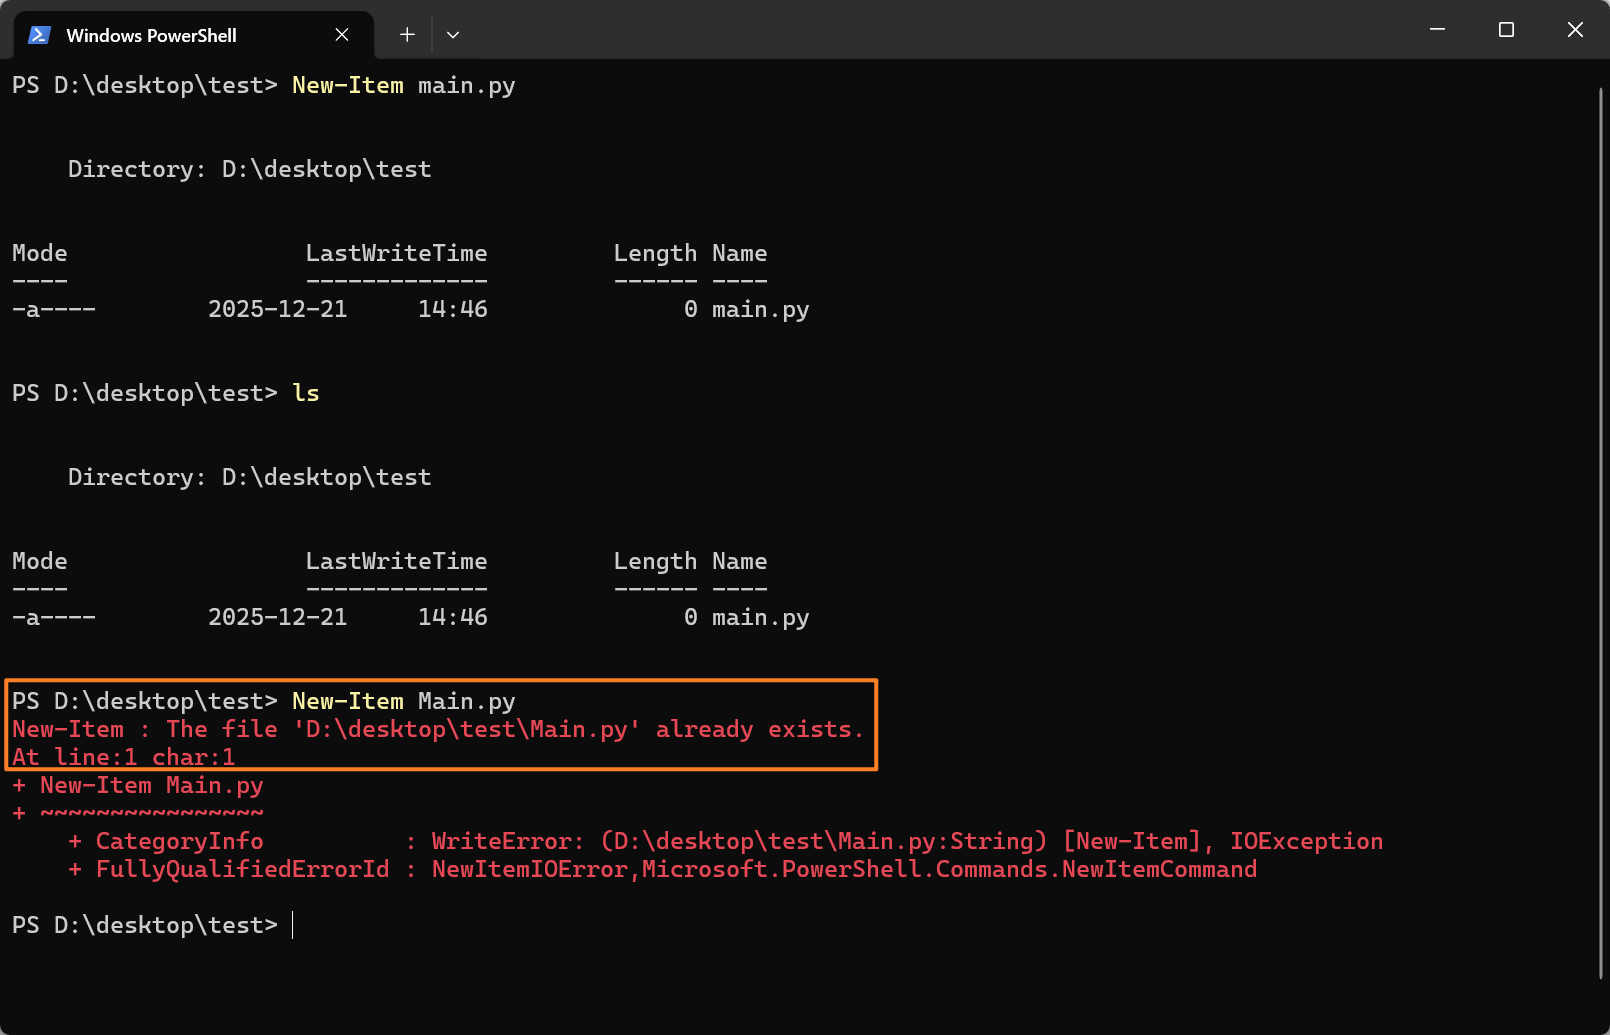Minimize the terminal window
1610x1035 pixels.
(x=1437, y=30)
